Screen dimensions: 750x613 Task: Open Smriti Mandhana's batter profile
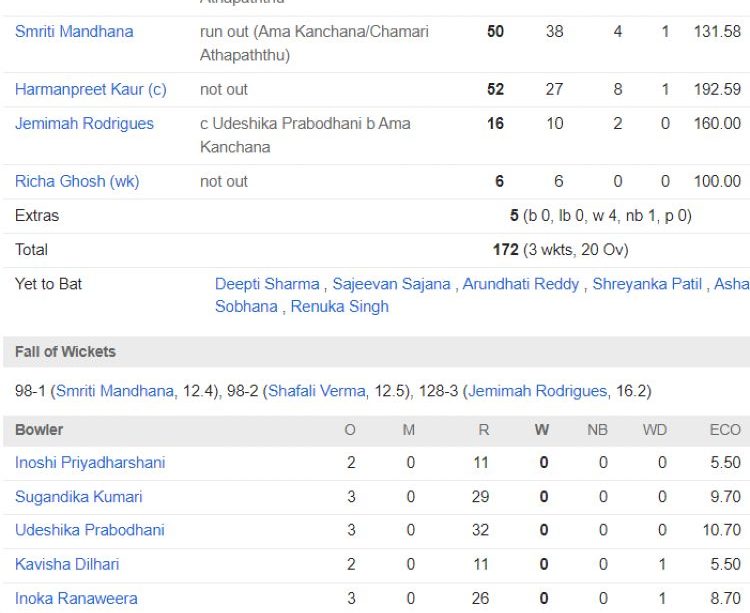click(74, 32)
